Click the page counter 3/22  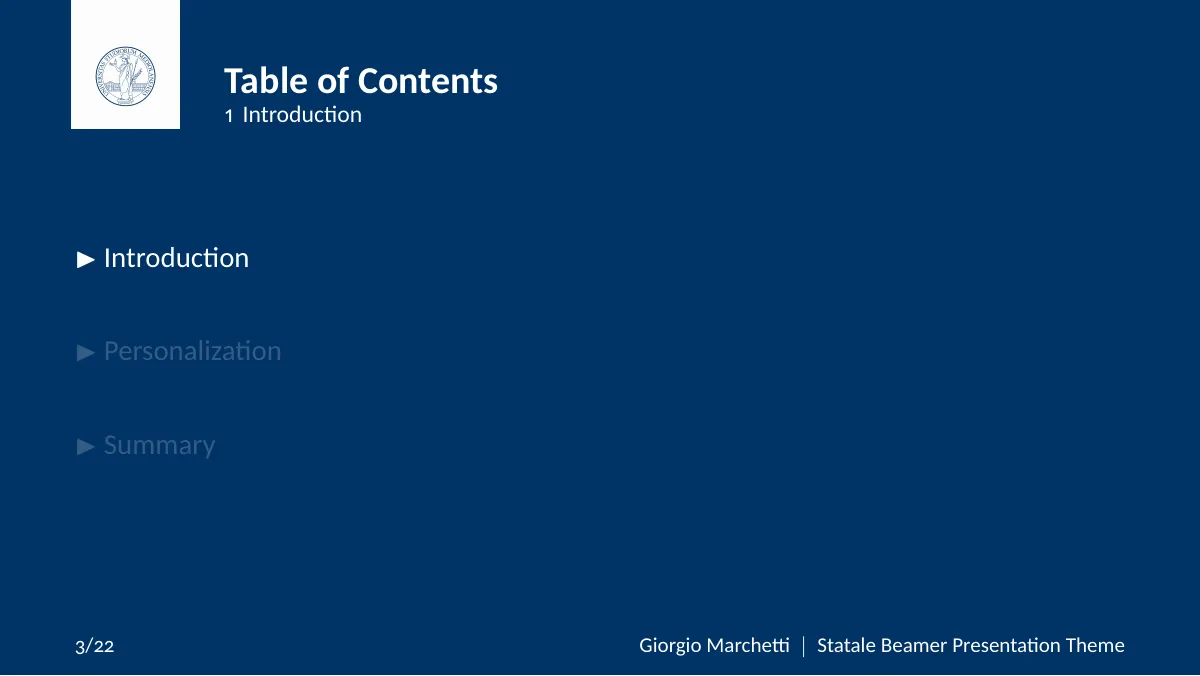click(95, 646)
